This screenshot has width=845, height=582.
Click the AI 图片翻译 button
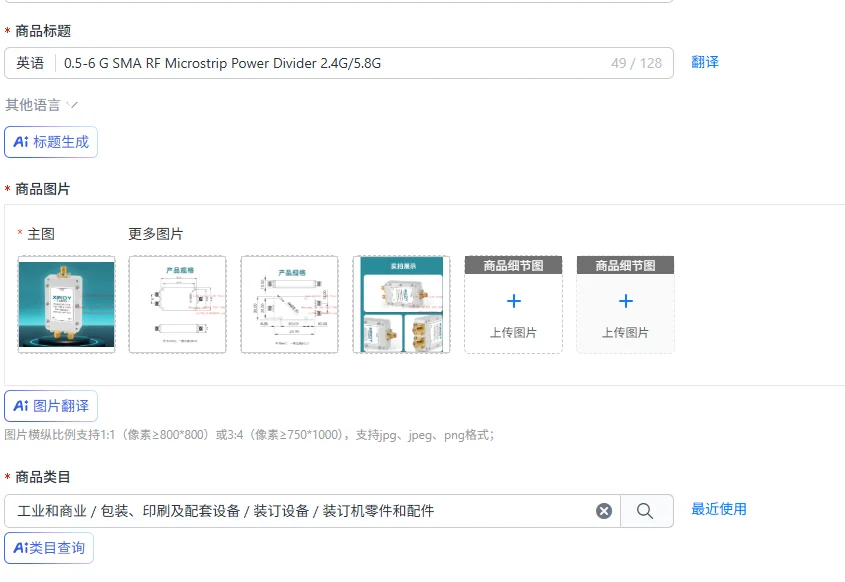click(x=51, y=406)
